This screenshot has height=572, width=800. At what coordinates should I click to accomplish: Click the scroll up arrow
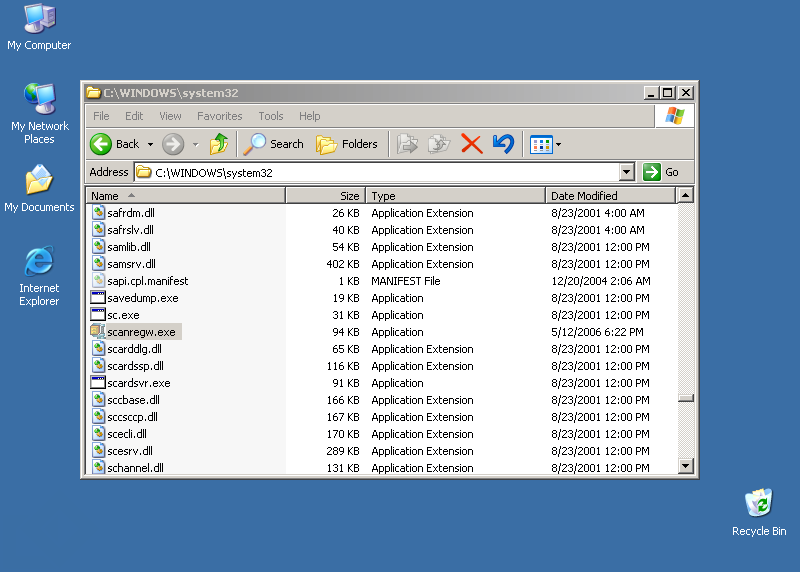pyautogui.click(x=686, y=195)
